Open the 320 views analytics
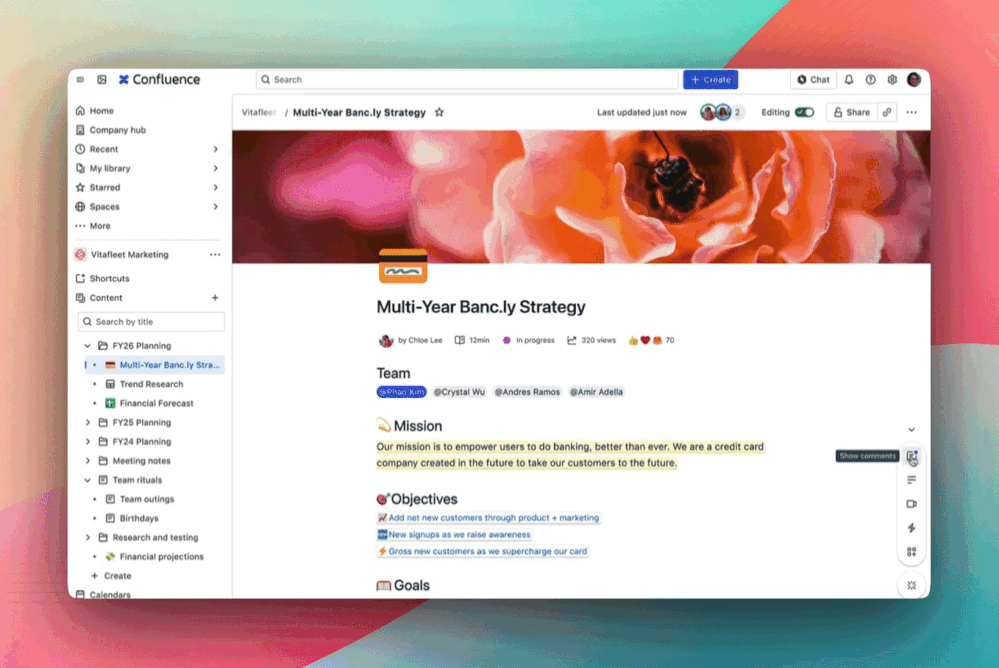The image size is (999, 668). (591, 340)
